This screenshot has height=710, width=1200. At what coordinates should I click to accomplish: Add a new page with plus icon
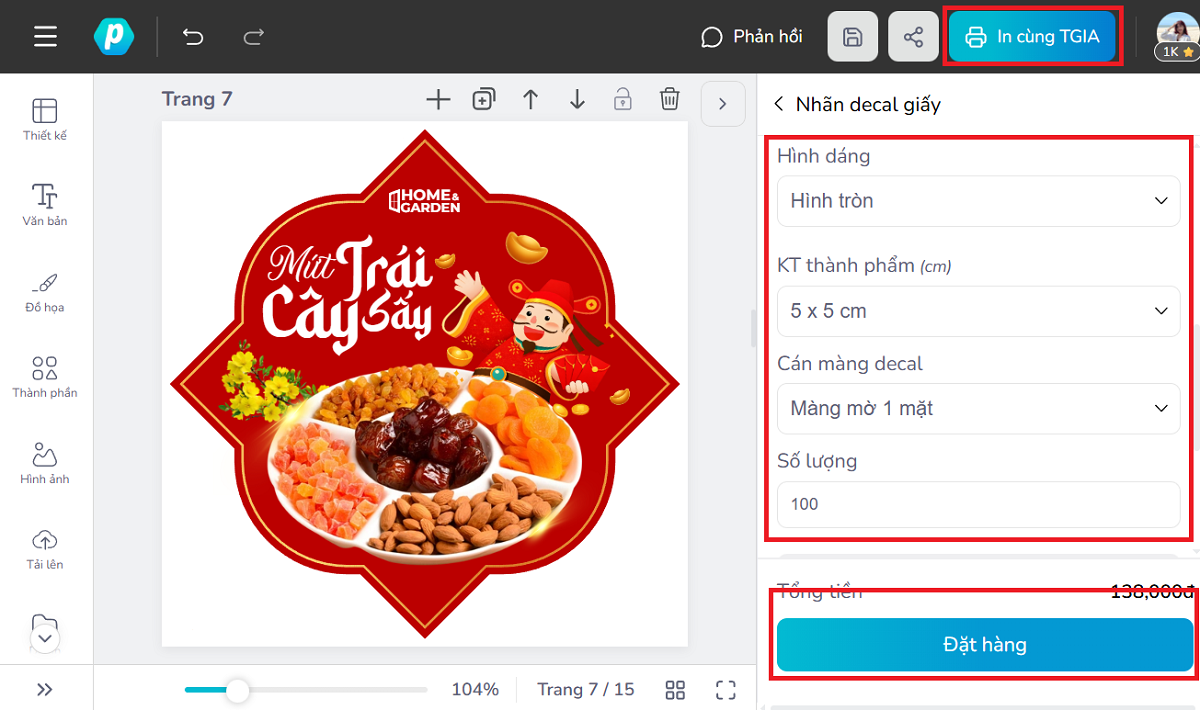[438, 99]
